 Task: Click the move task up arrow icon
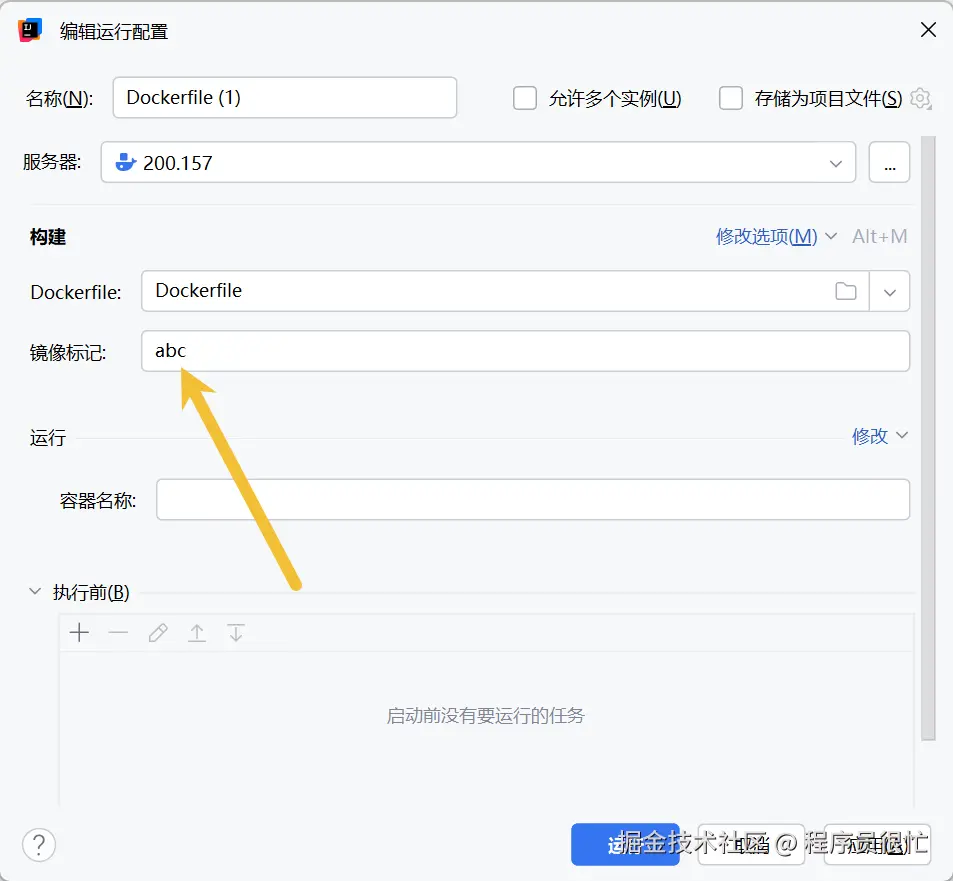coord(197,632)
